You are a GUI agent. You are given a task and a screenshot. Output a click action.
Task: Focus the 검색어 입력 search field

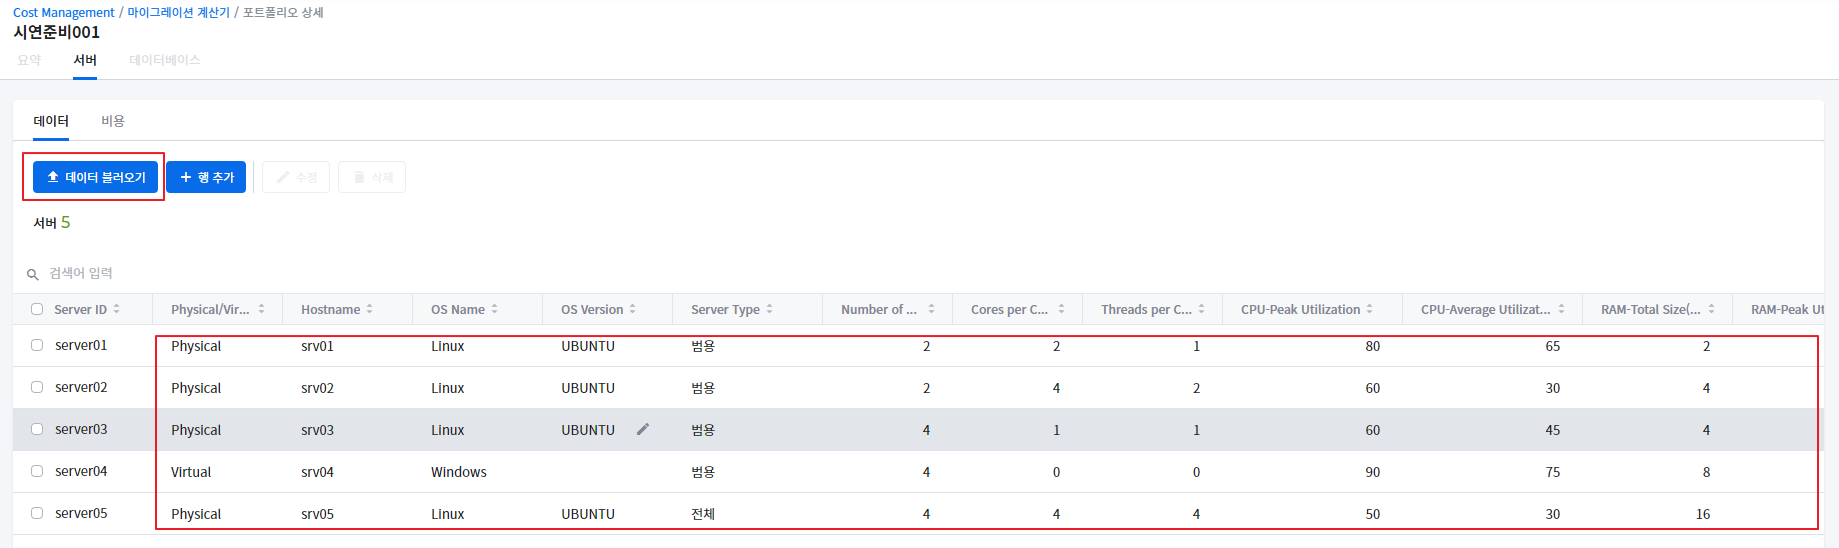click(x=200, y=273)
